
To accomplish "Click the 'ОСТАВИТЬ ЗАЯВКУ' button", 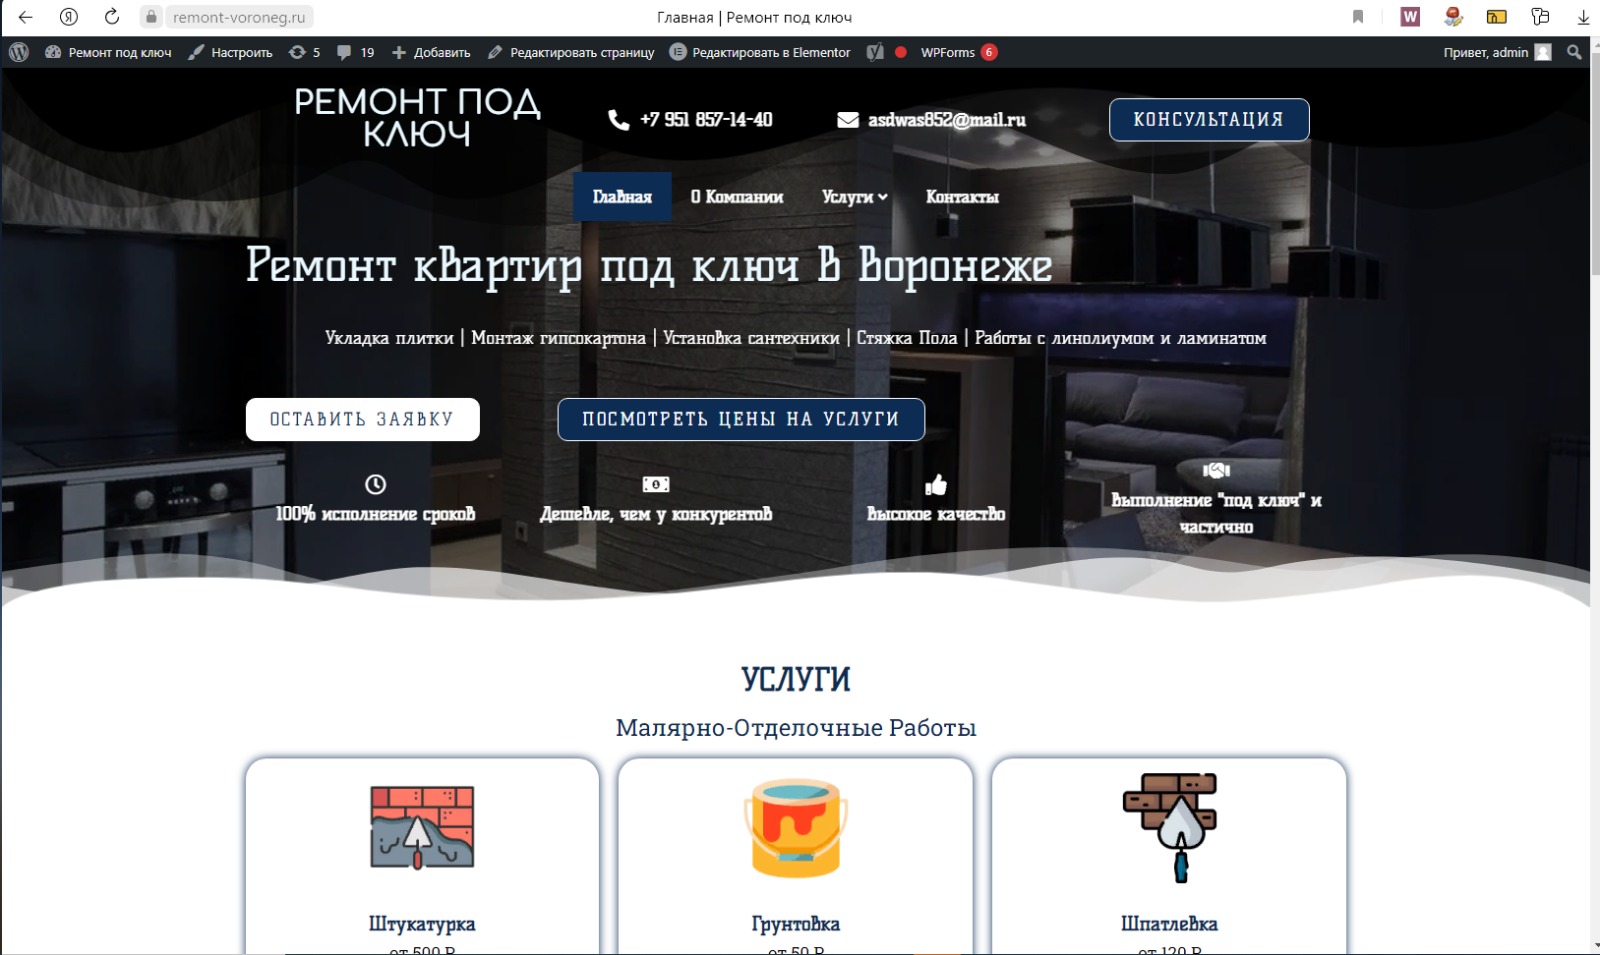I will coord(363,419).
